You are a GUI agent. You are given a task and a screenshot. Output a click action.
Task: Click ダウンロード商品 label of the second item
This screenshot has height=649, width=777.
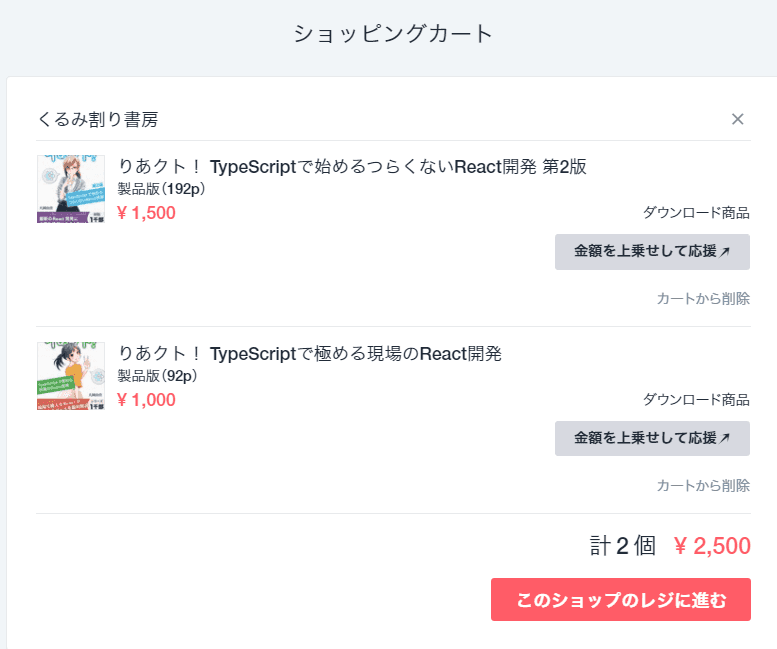pyautogui.click(x=696, y=399)
